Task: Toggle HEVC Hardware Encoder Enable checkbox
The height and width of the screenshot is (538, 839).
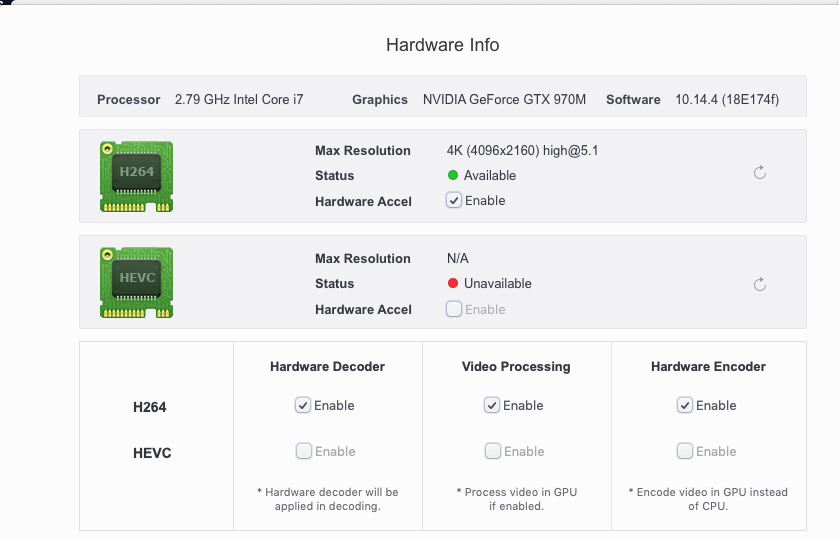Action: (685, 451)
